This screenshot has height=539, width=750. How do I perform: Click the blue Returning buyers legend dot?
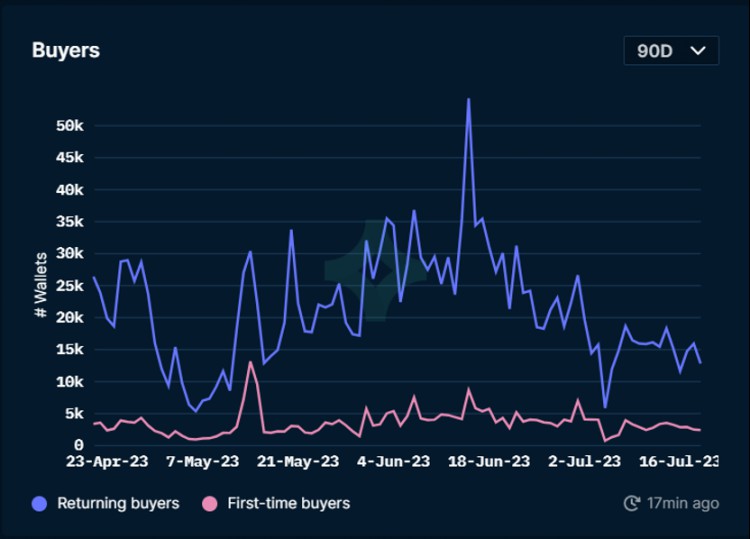(40, 503)
